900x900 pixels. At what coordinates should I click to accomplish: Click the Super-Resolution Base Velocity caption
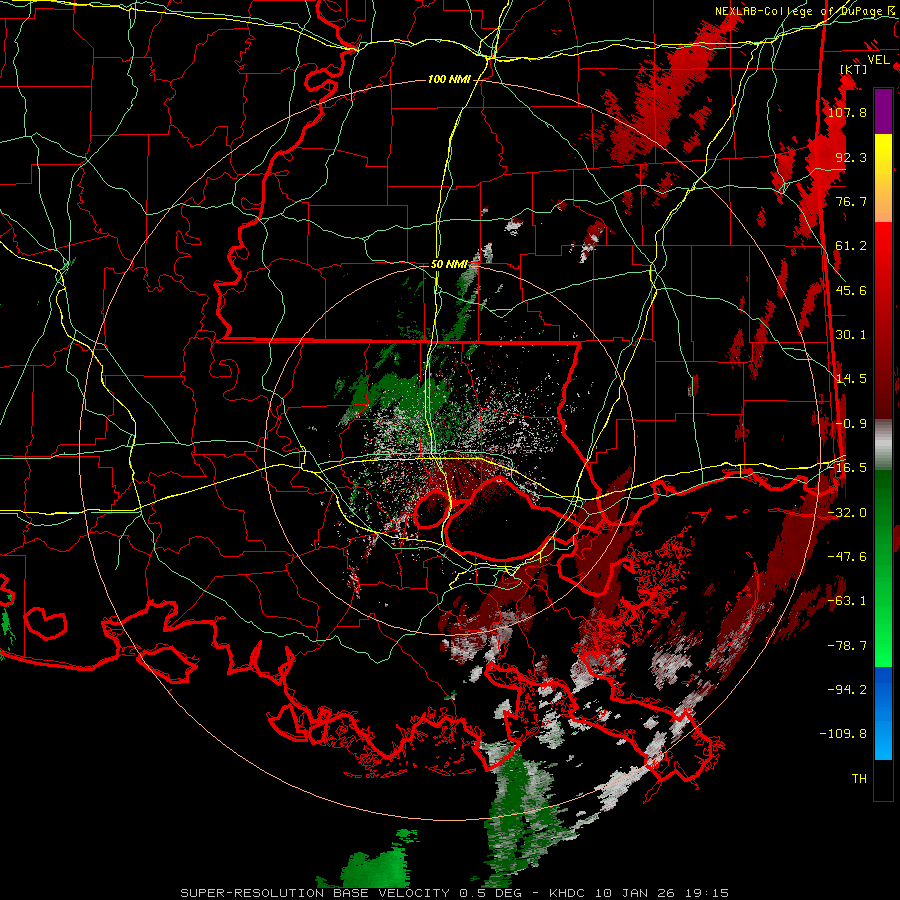(x=455, y=893)
